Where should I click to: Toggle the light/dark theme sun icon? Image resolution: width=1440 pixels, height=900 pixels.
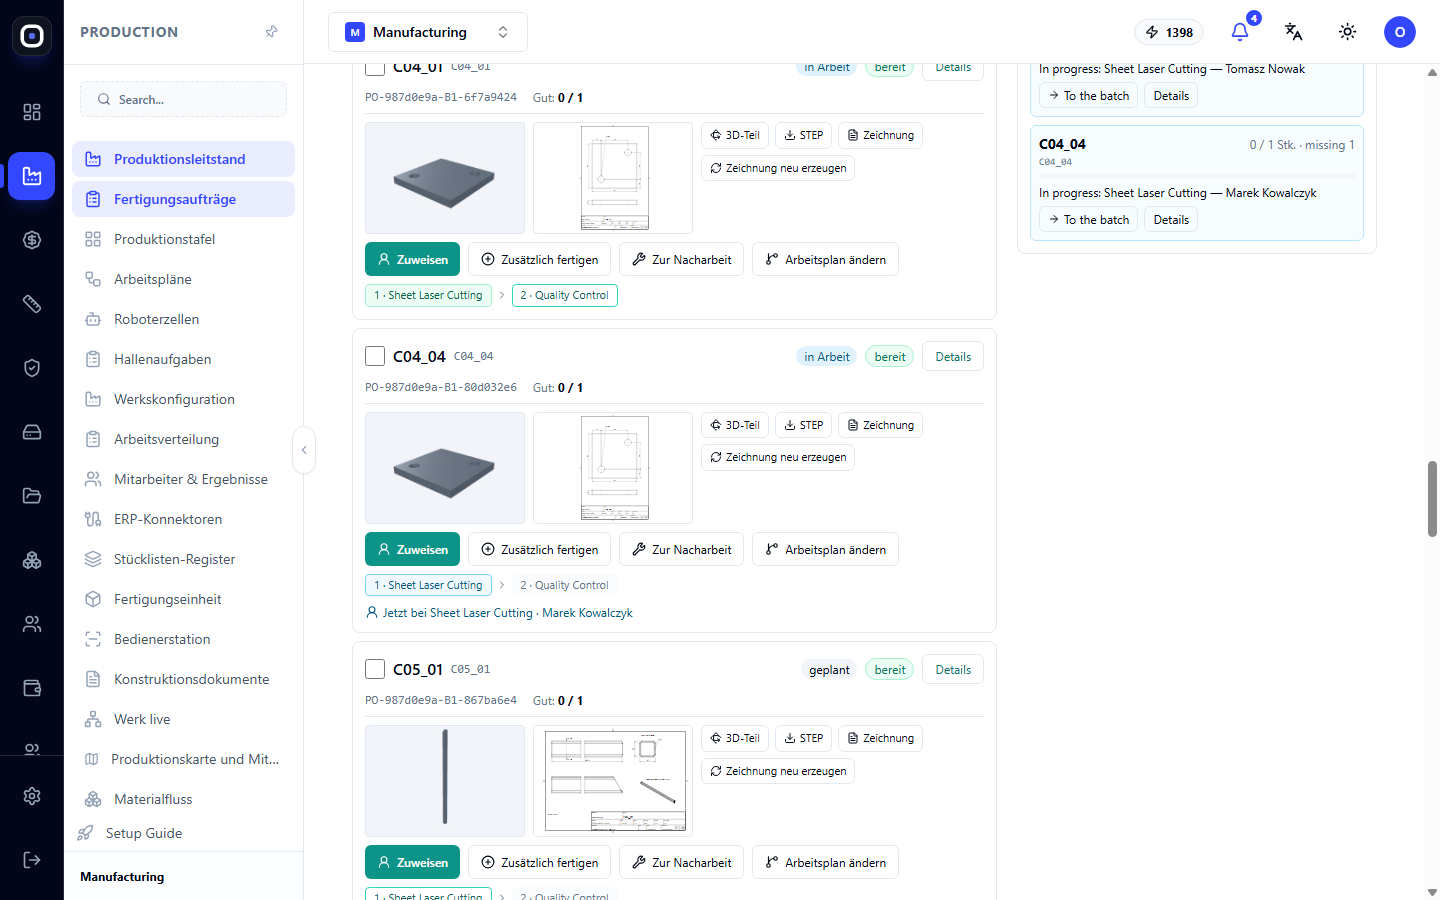coord(1348,32)
